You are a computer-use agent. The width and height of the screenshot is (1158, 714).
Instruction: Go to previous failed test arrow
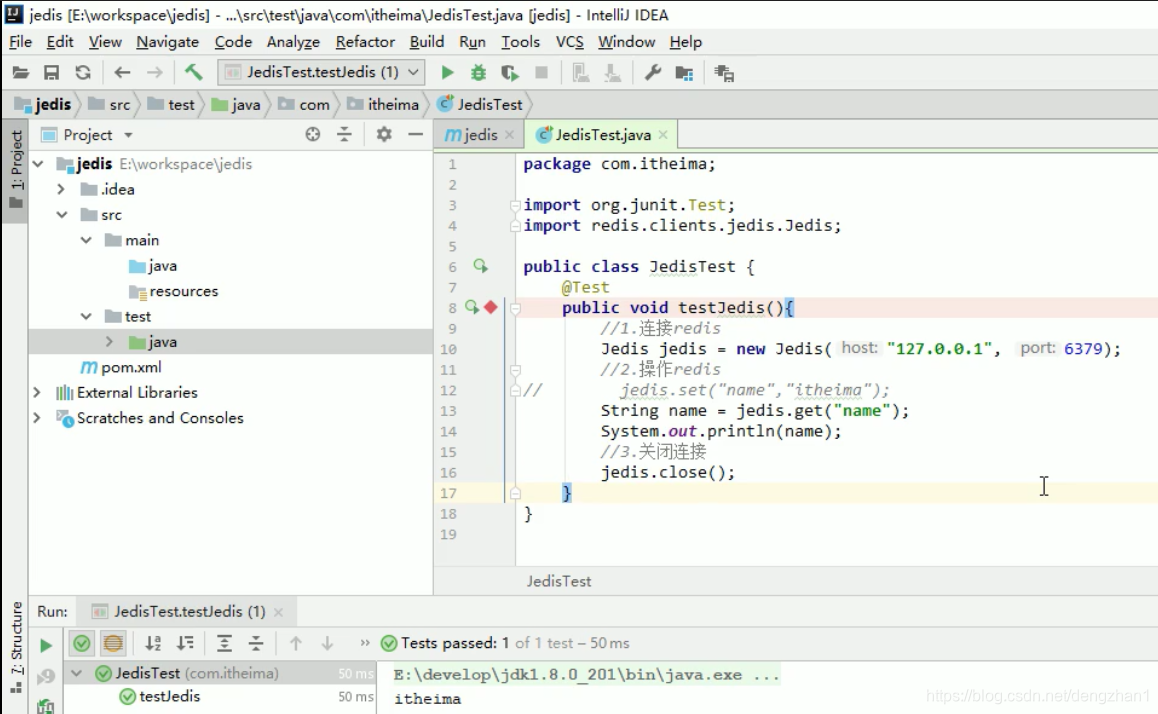click(x=295, y=643)
